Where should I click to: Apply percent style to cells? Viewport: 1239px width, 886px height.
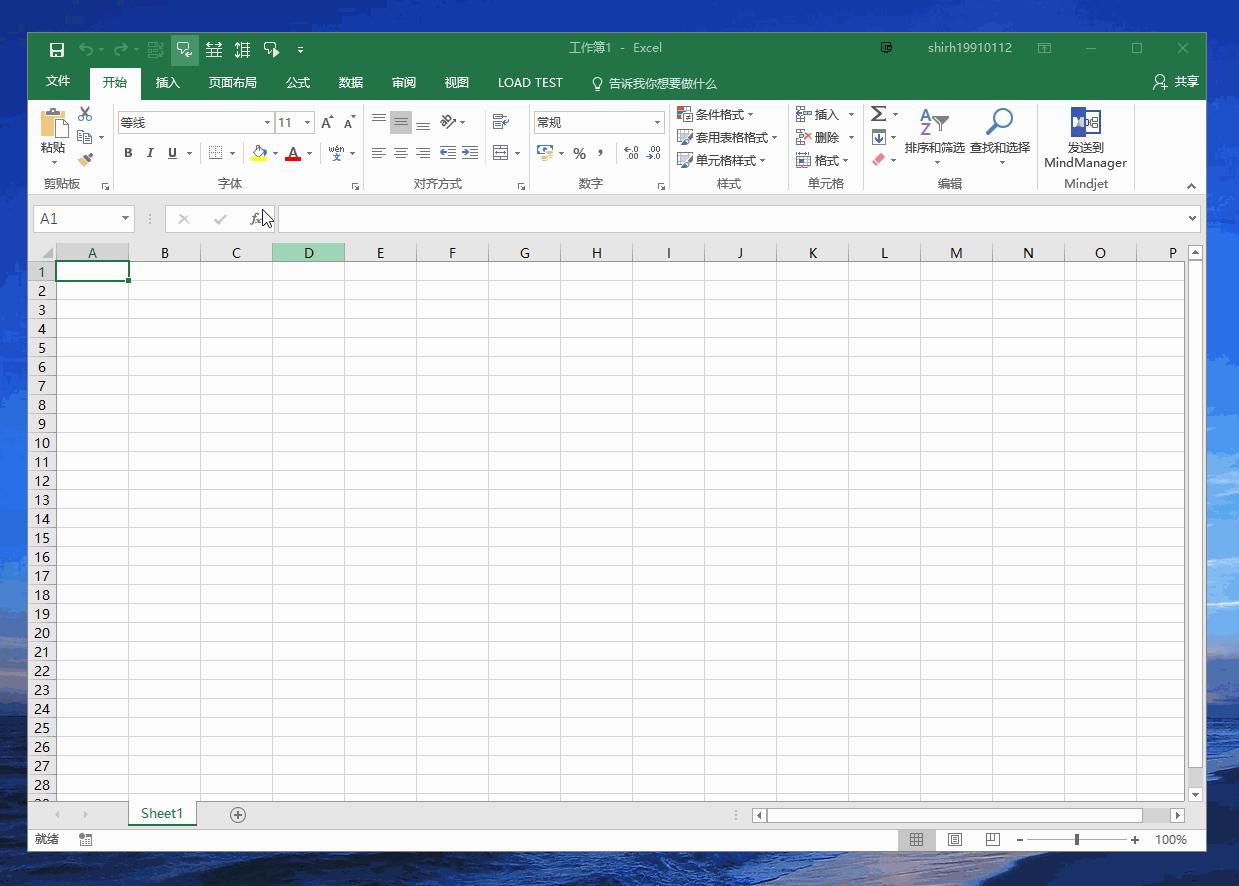pos(579,153)
